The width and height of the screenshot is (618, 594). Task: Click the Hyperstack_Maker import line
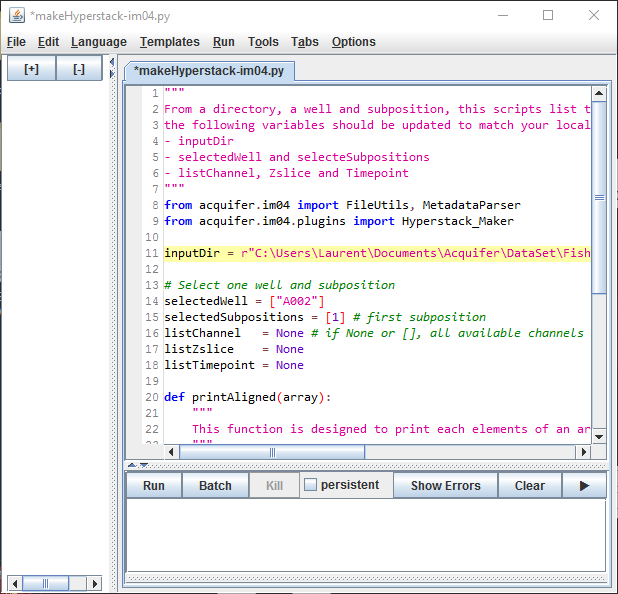tap(339, 221)
